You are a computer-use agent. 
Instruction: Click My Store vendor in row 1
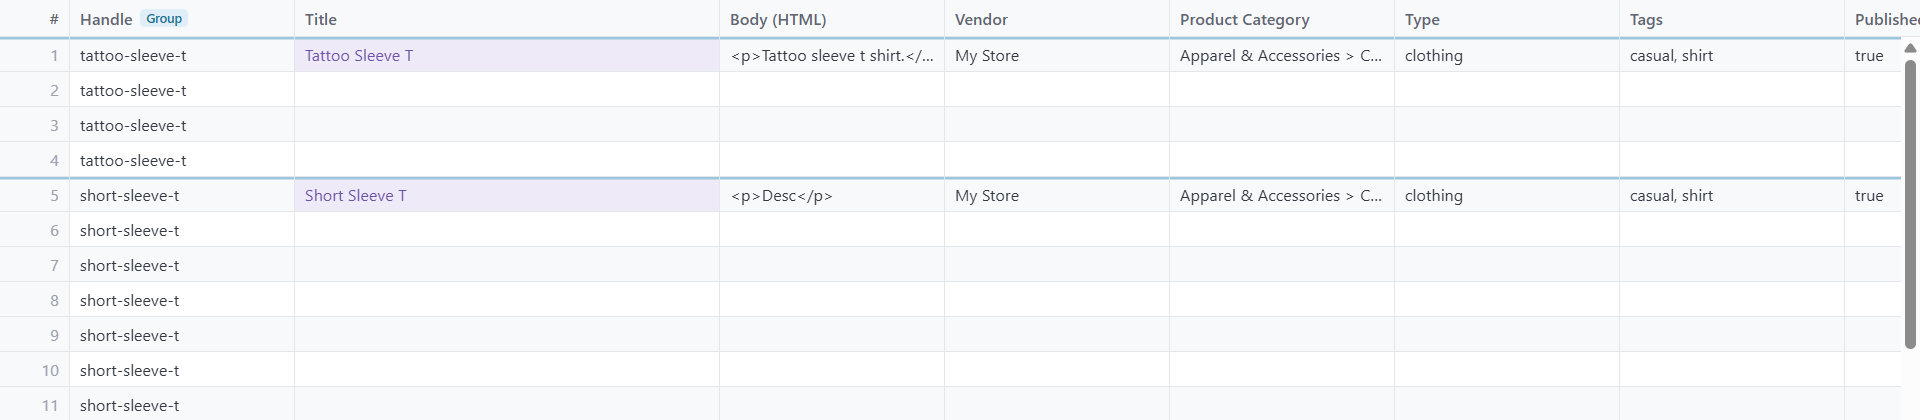[1057, 56]
